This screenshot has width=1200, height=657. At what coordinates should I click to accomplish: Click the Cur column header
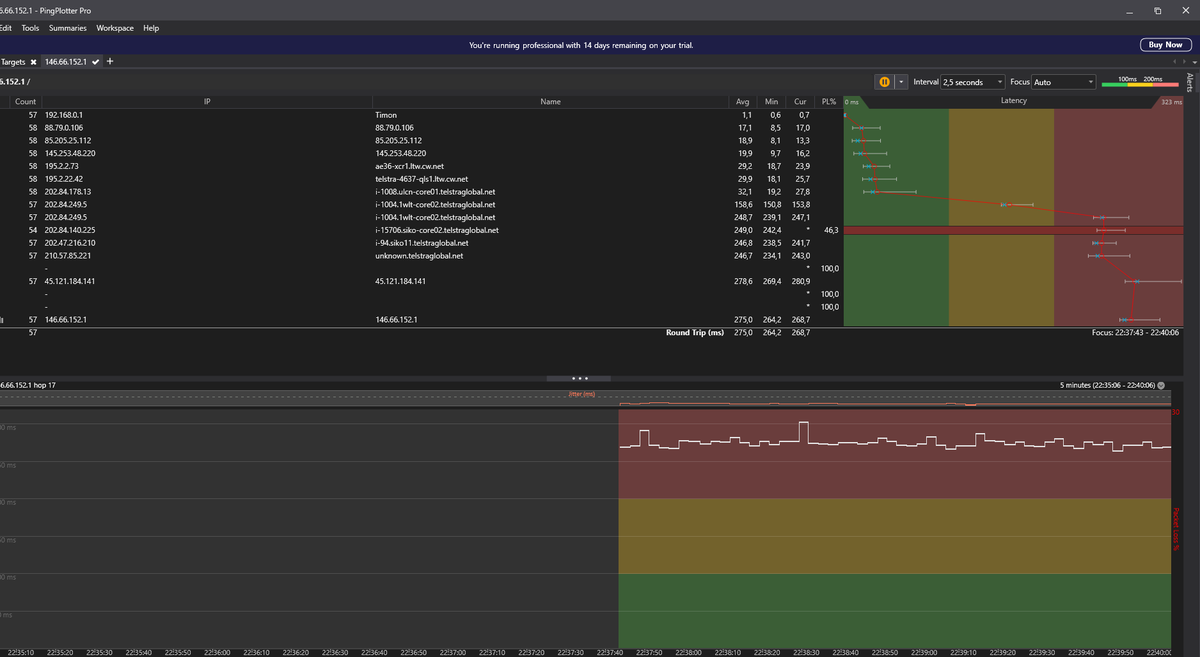(x=800, y=101)
